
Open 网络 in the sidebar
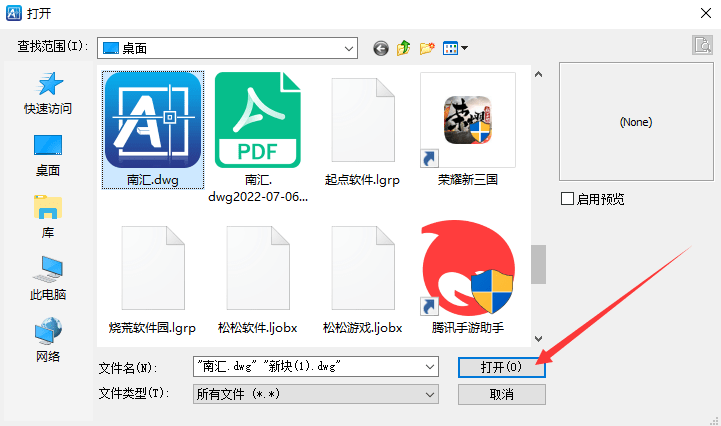48,340
